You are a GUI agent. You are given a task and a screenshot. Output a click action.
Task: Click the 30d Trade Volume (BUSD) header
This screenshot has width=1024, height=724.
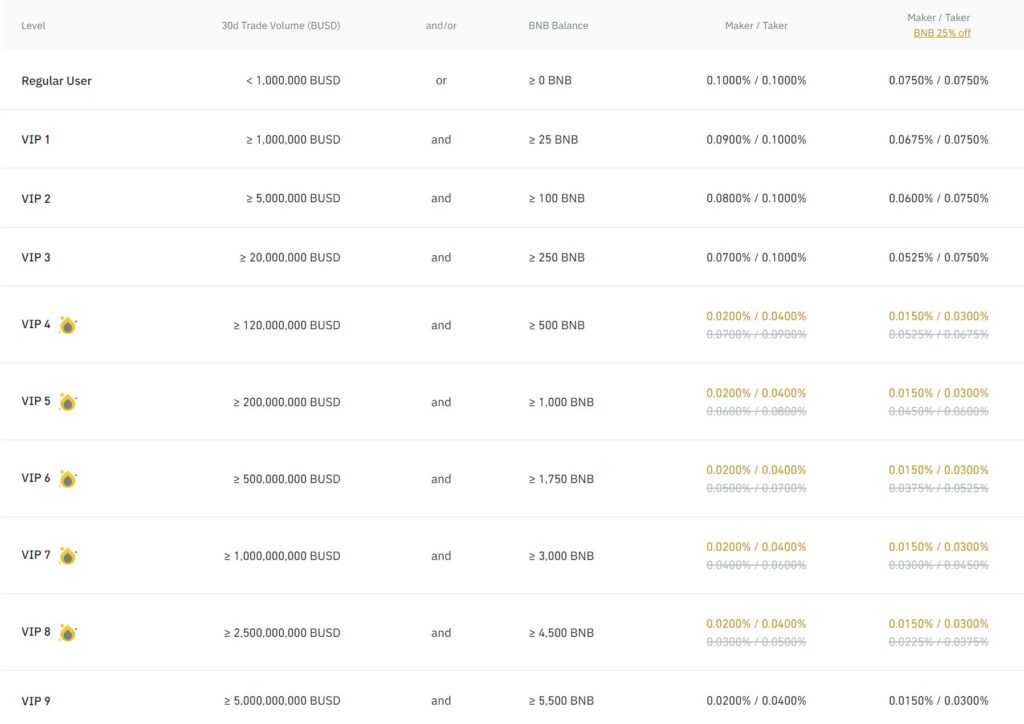pos(280,25)
